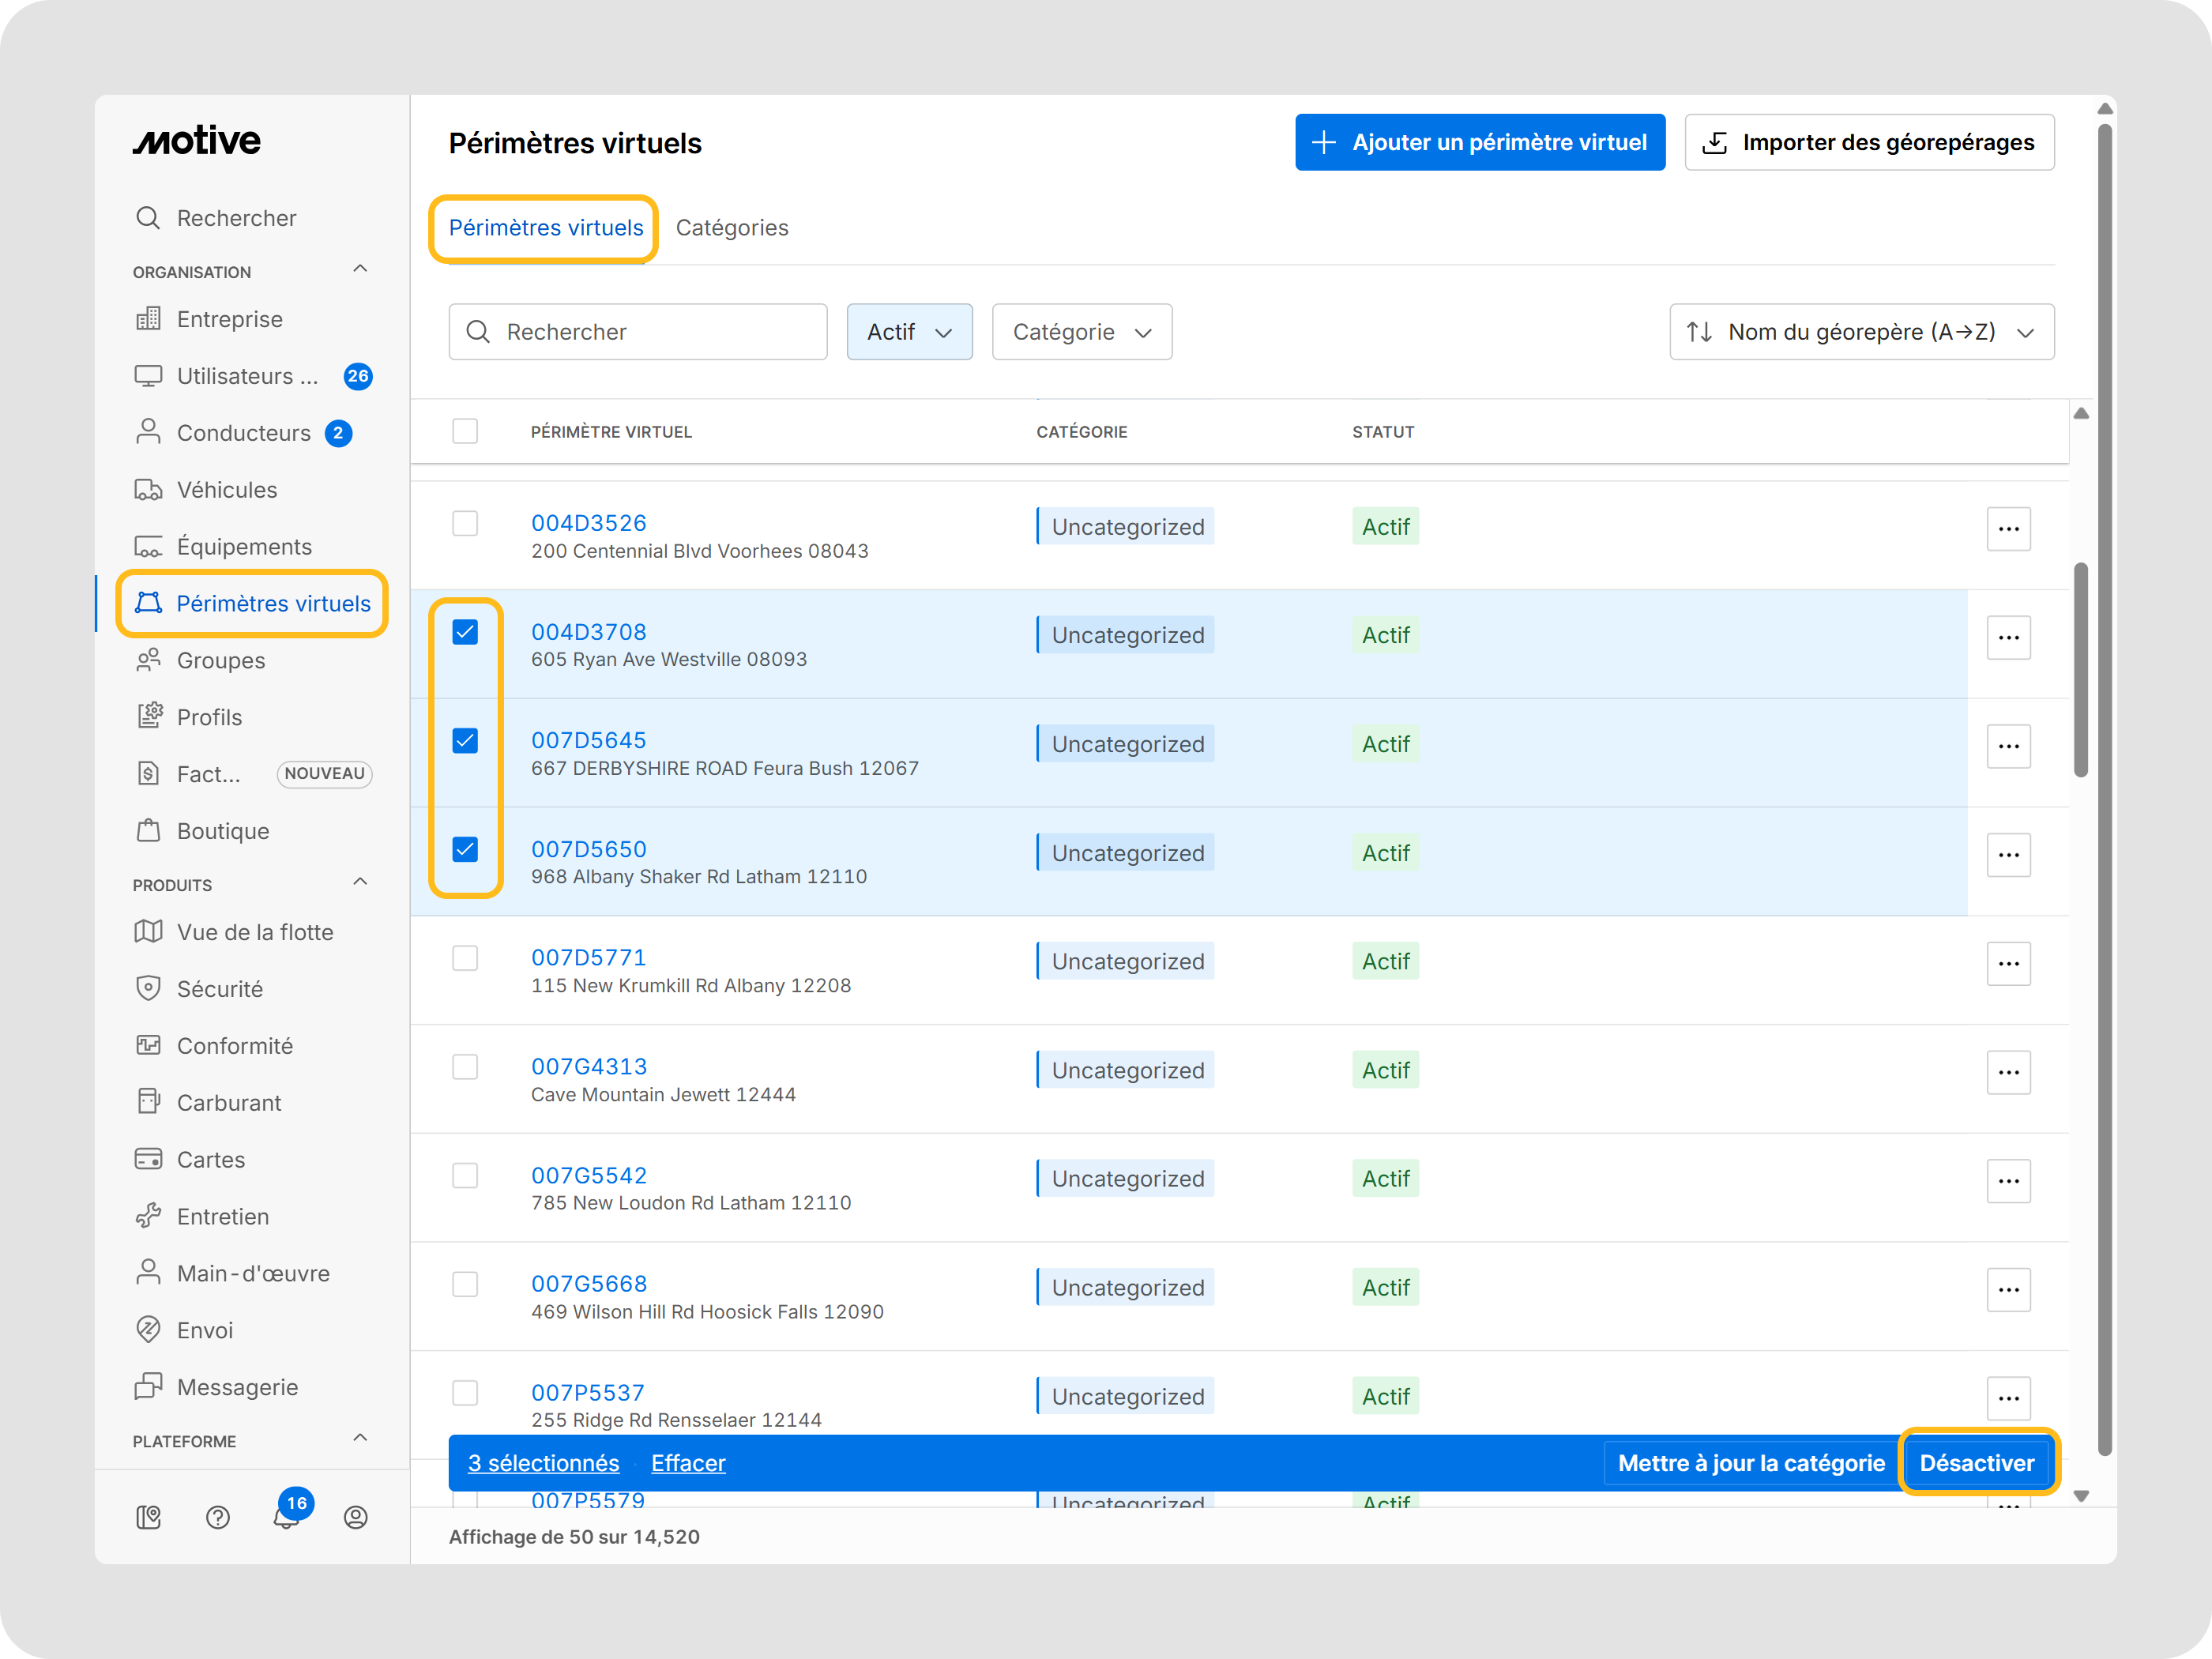Click the table's vertical scrollbar thumb

pos(2081,670)
